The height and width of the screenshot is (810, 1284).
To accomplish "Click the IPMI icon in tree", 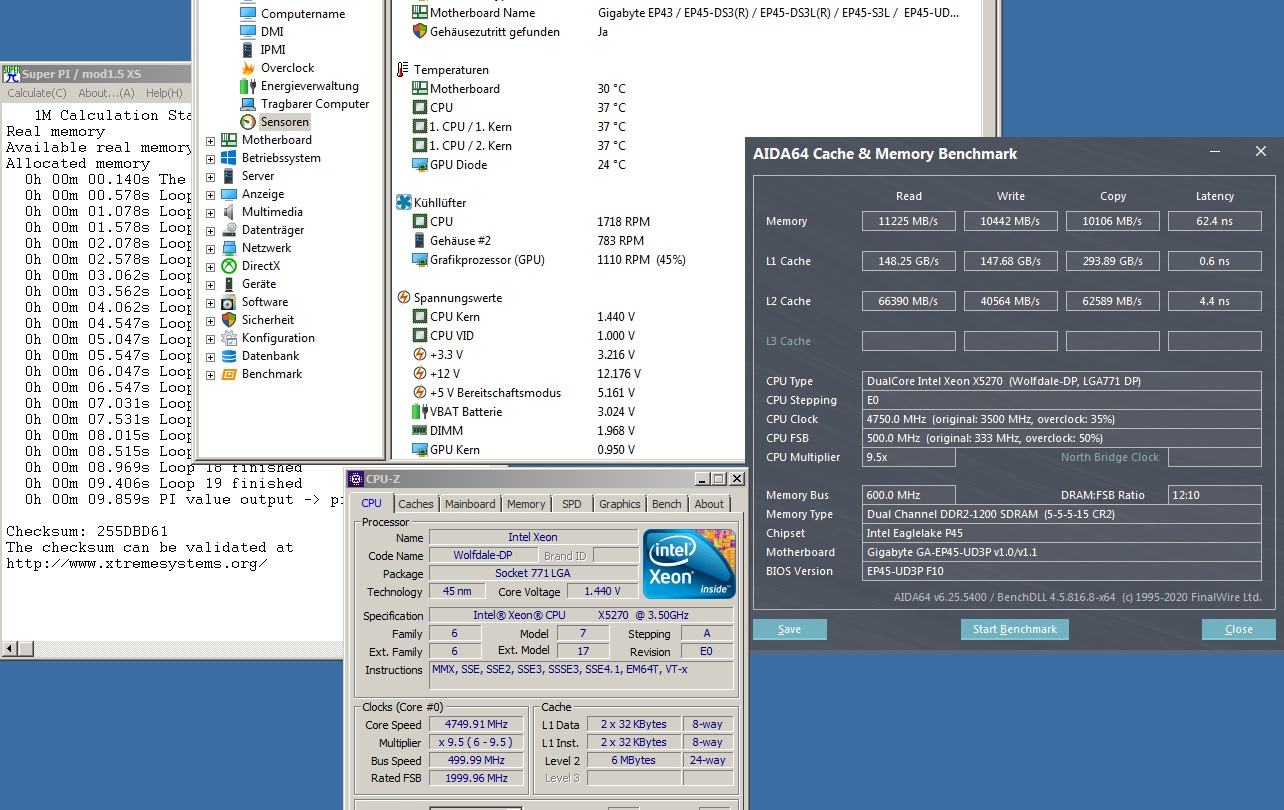I will 248,49.
